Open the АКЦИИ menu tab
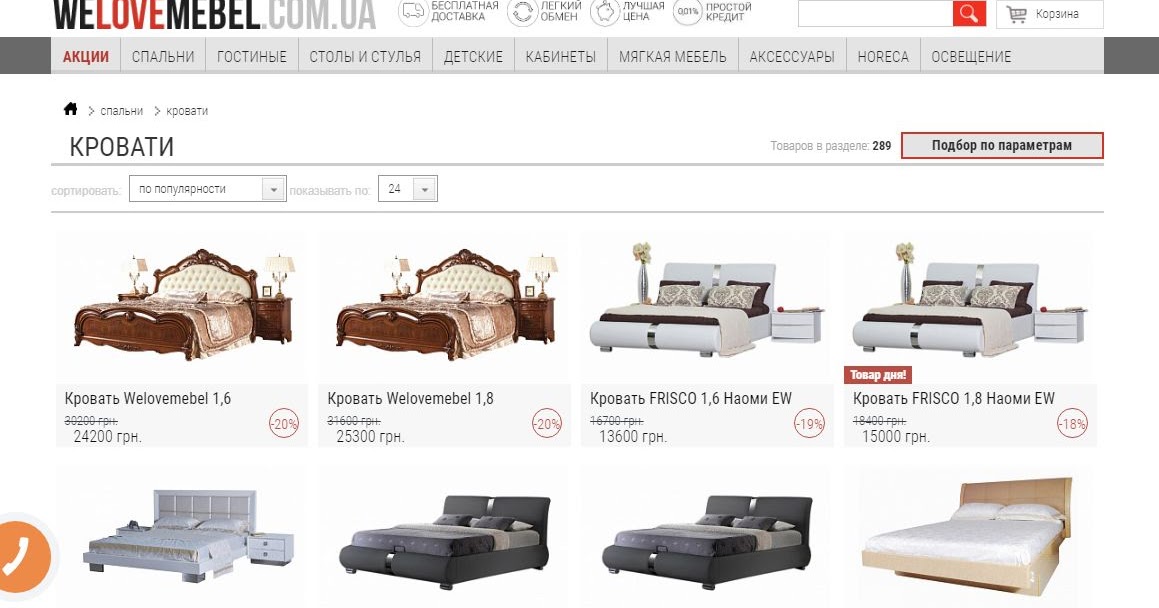 click(x=86, y=56)
